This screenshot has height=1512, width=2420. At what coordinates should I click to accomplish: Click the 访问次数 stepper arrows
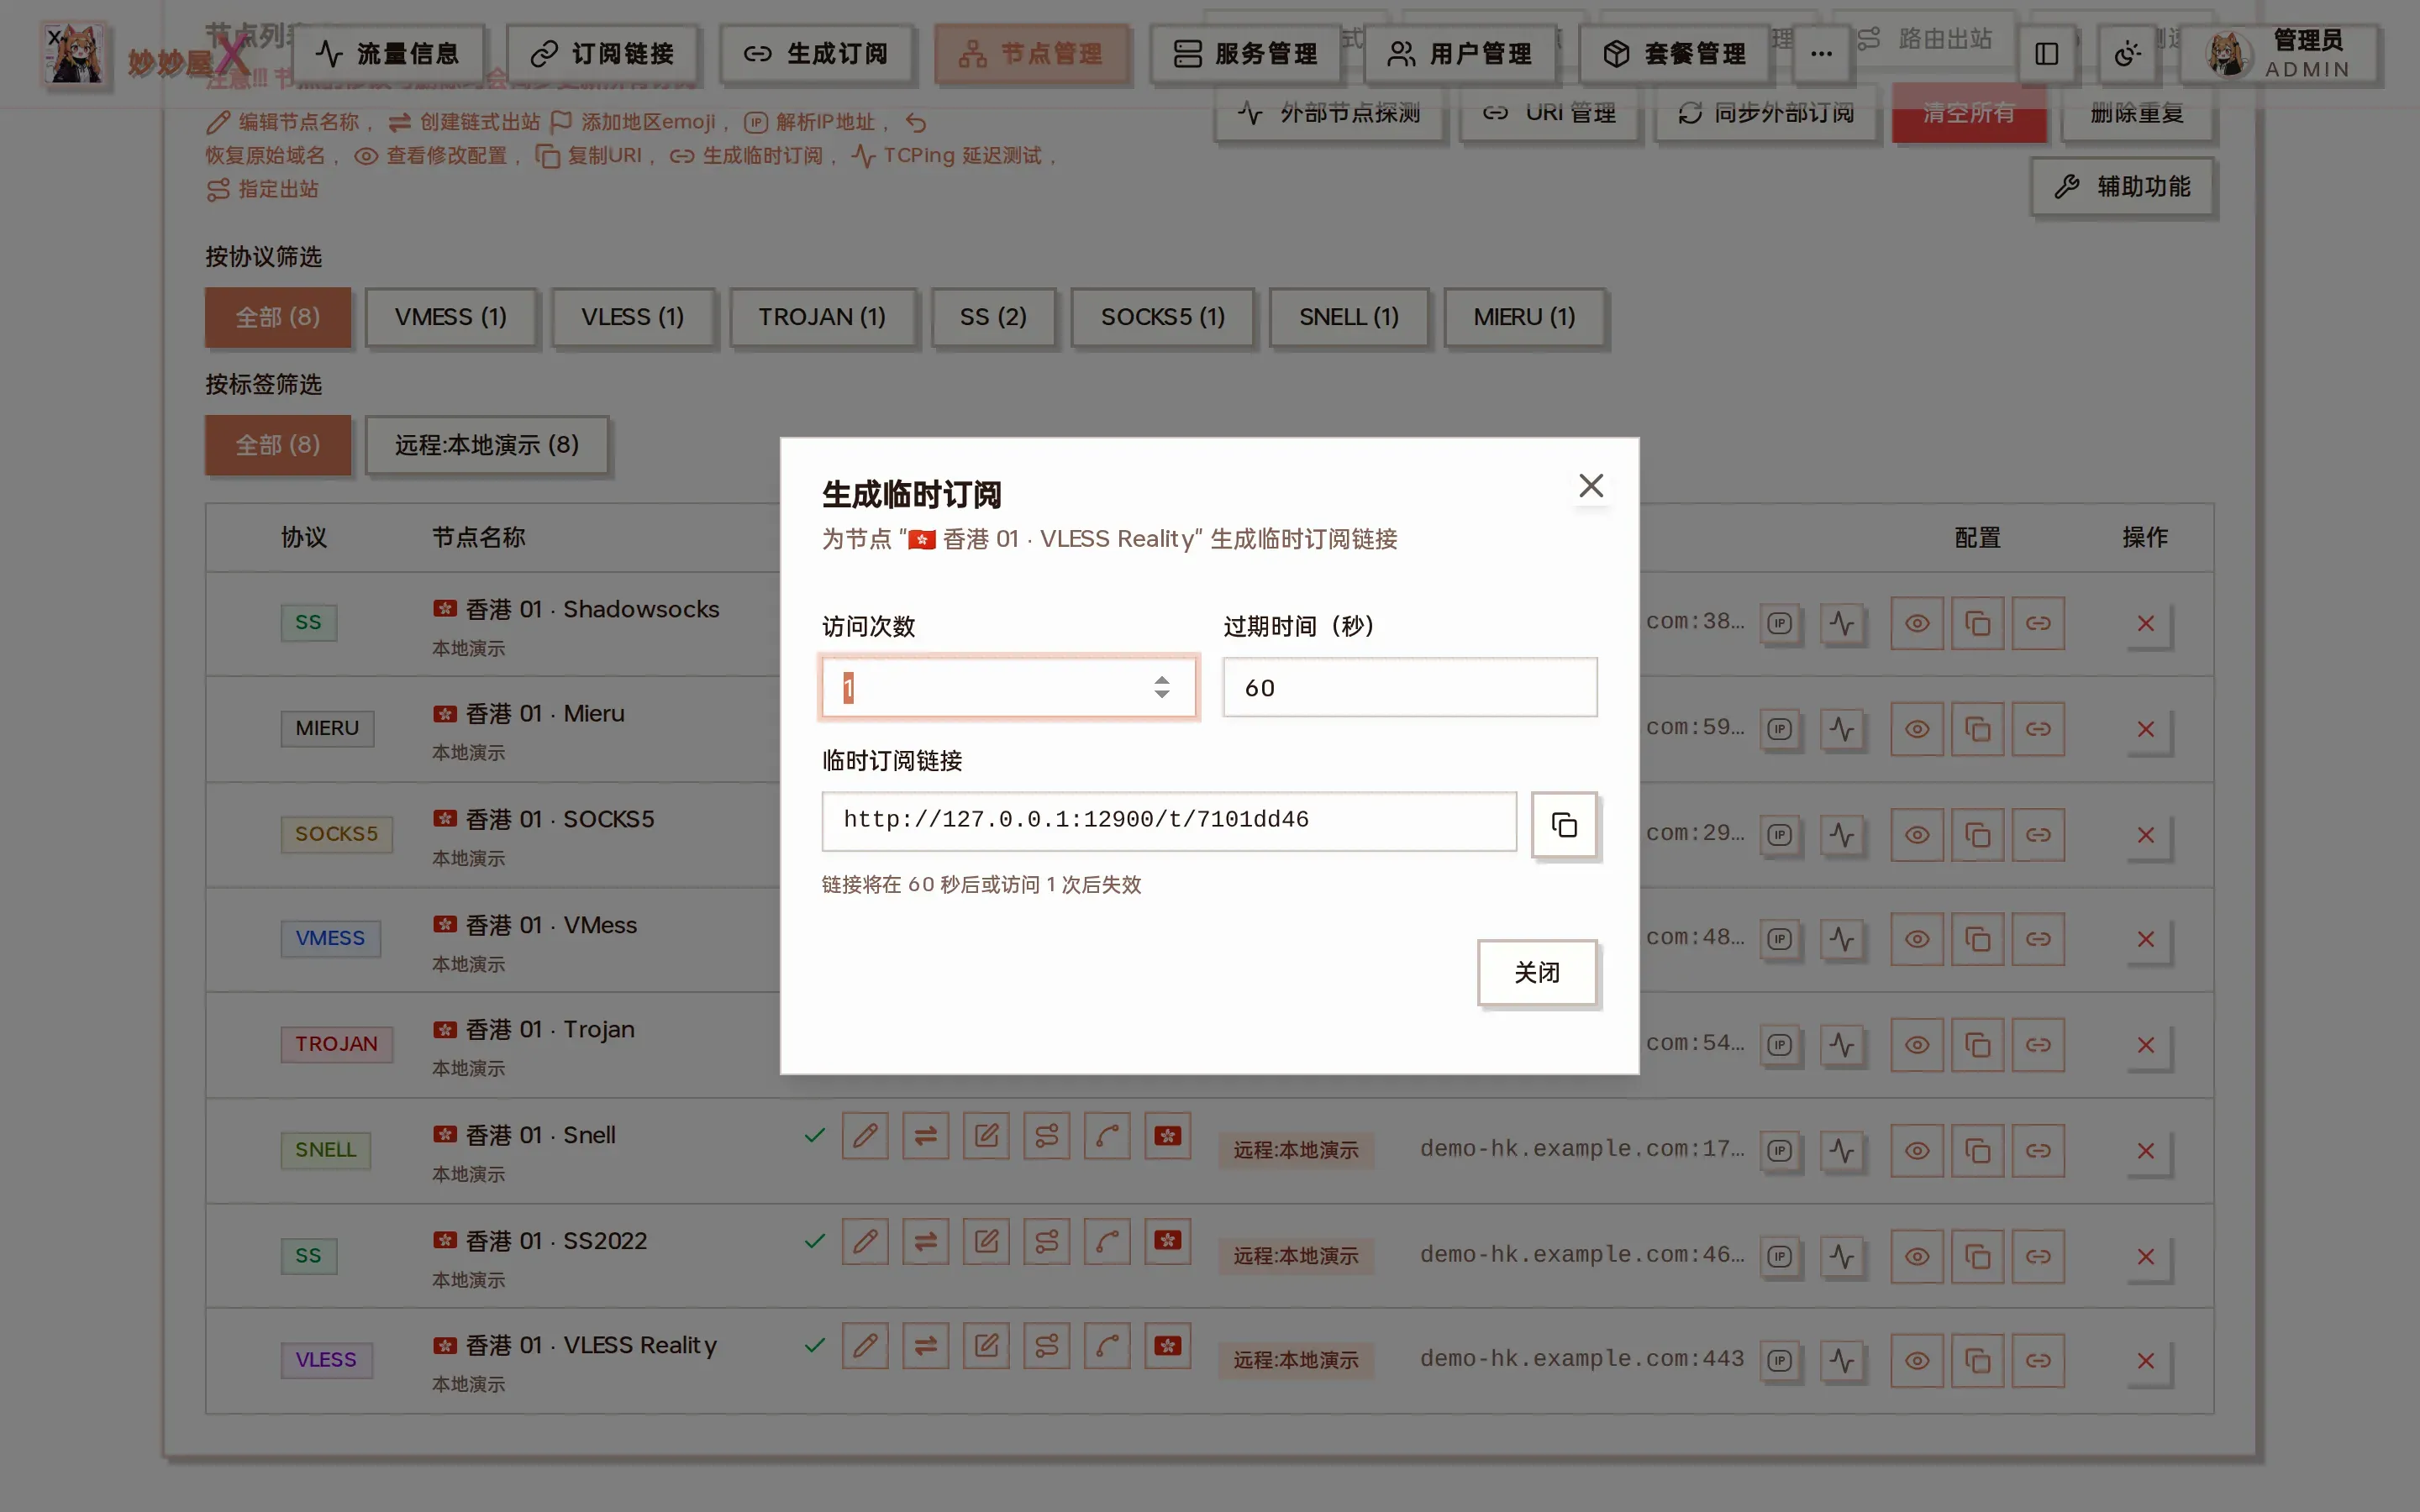pyautogui.click(x=1161, y=687)
